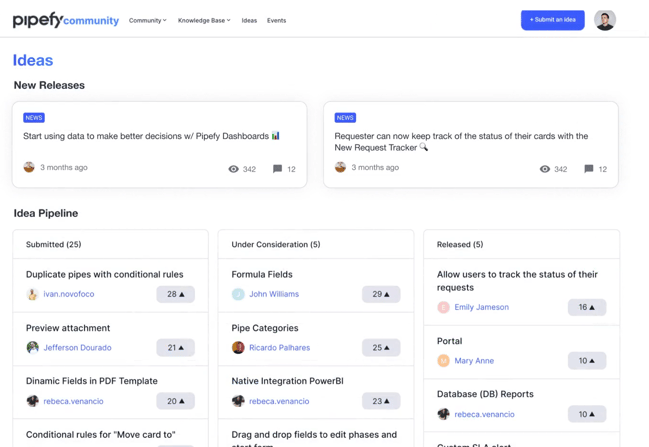Open the user profile avatar

pyautogui.click(x=605, y=20)
